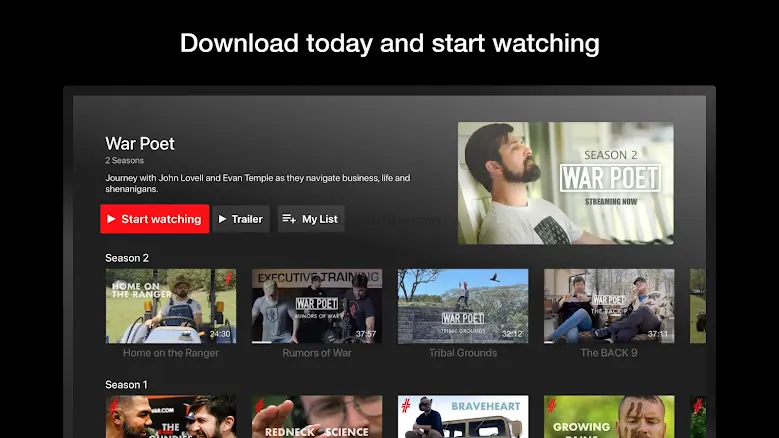779x438 pixels.
Task: Click the Season 2 row heading
Action: click(x=127, y=258)
